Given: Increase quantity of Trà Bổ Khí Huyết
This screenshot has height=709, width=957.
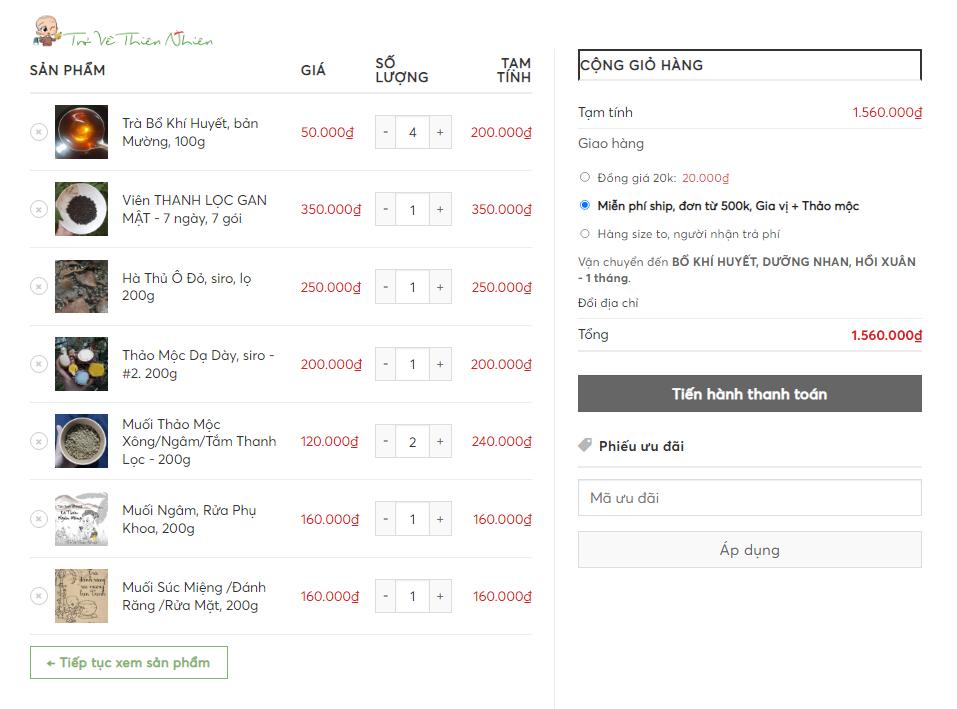Looking at the screenshot, I should coord(440,132).
